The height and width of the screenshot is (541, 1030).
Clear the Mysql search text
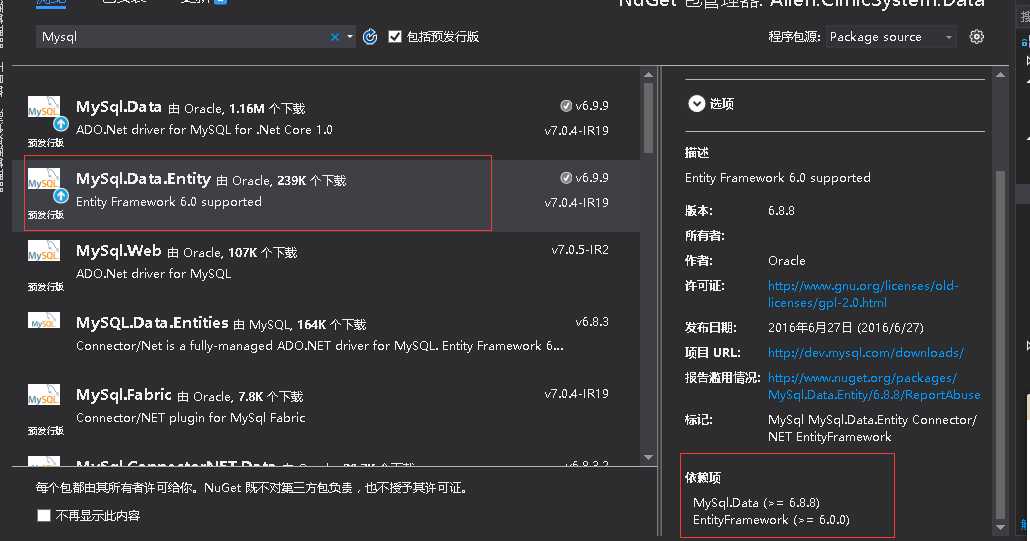click(334, 37)
